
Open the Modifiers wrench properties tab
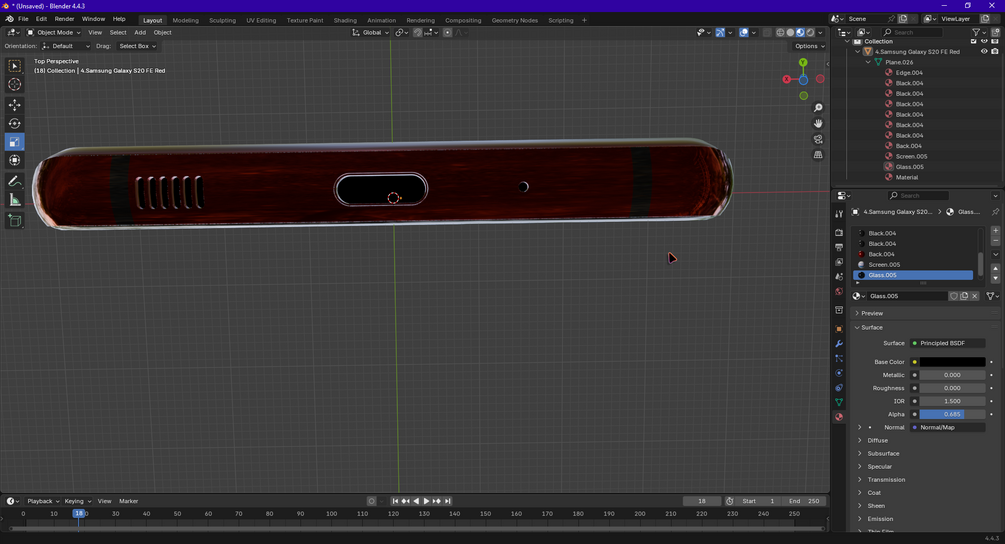tap(839, 344)
